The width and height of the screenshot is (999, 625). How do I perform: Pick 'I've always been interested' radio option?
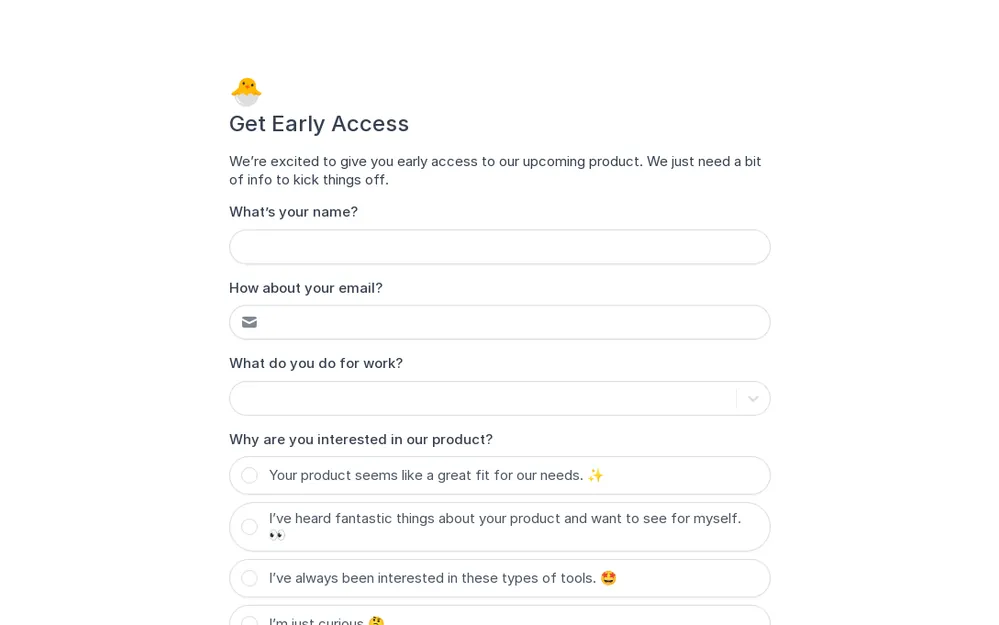pos(249,578)
